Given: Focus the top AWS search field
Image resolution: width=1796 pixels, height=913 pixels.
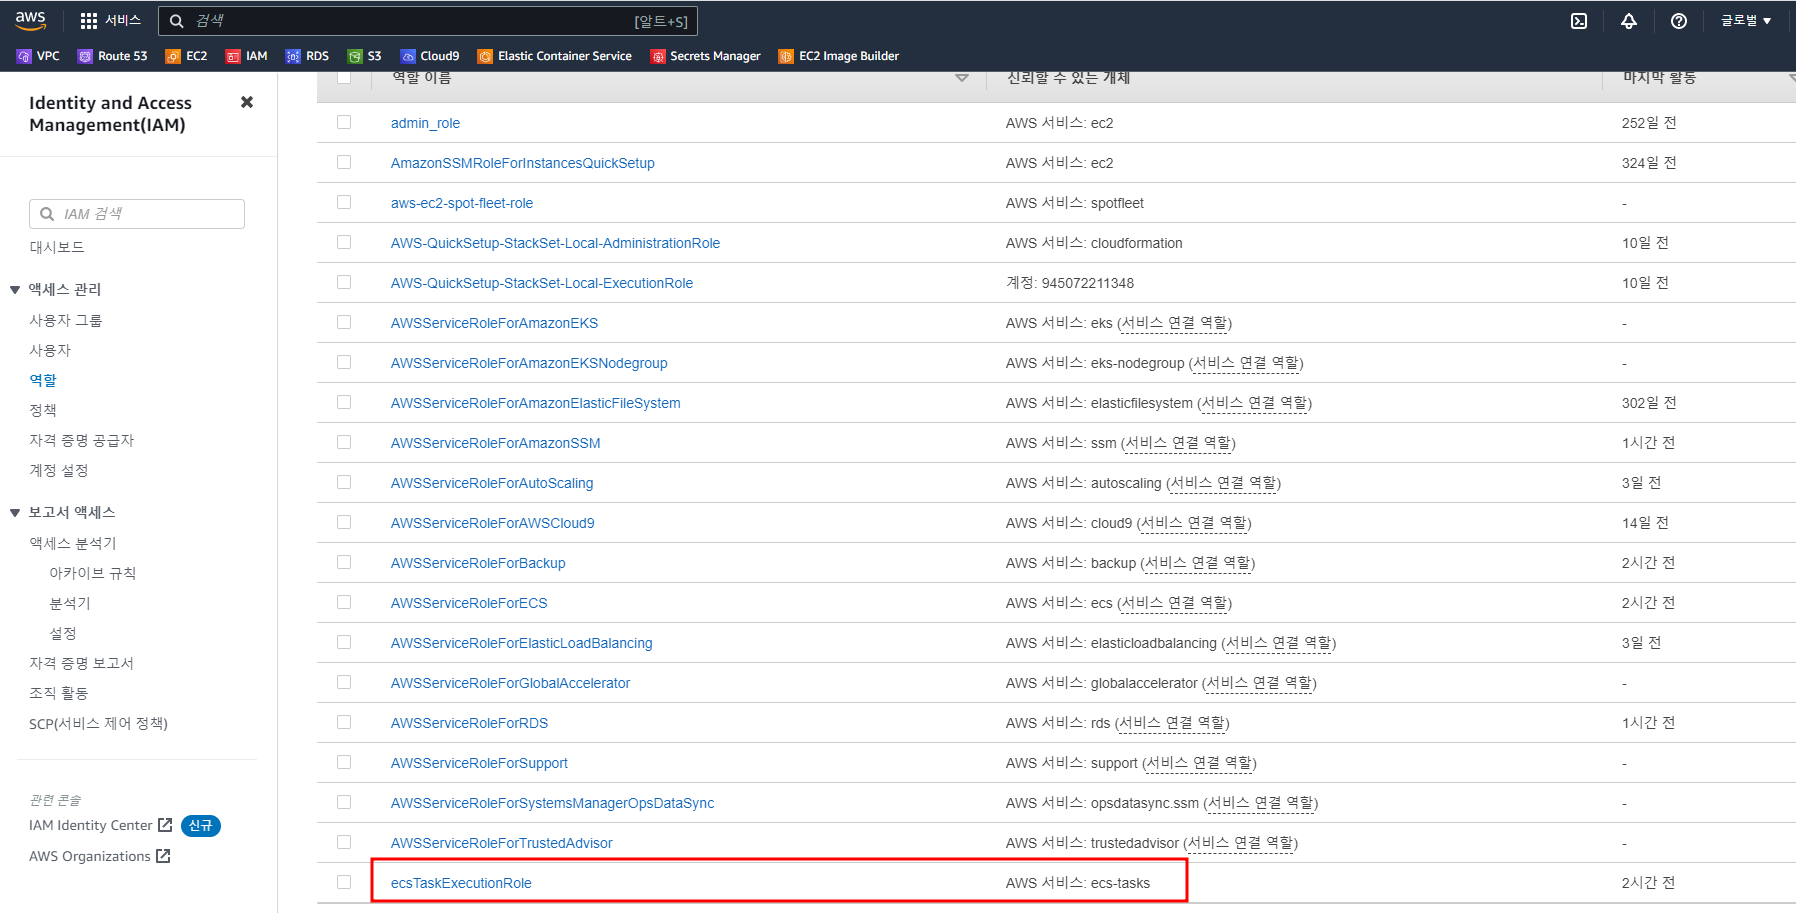Looking at the screenshot, I should pos(427,21).
